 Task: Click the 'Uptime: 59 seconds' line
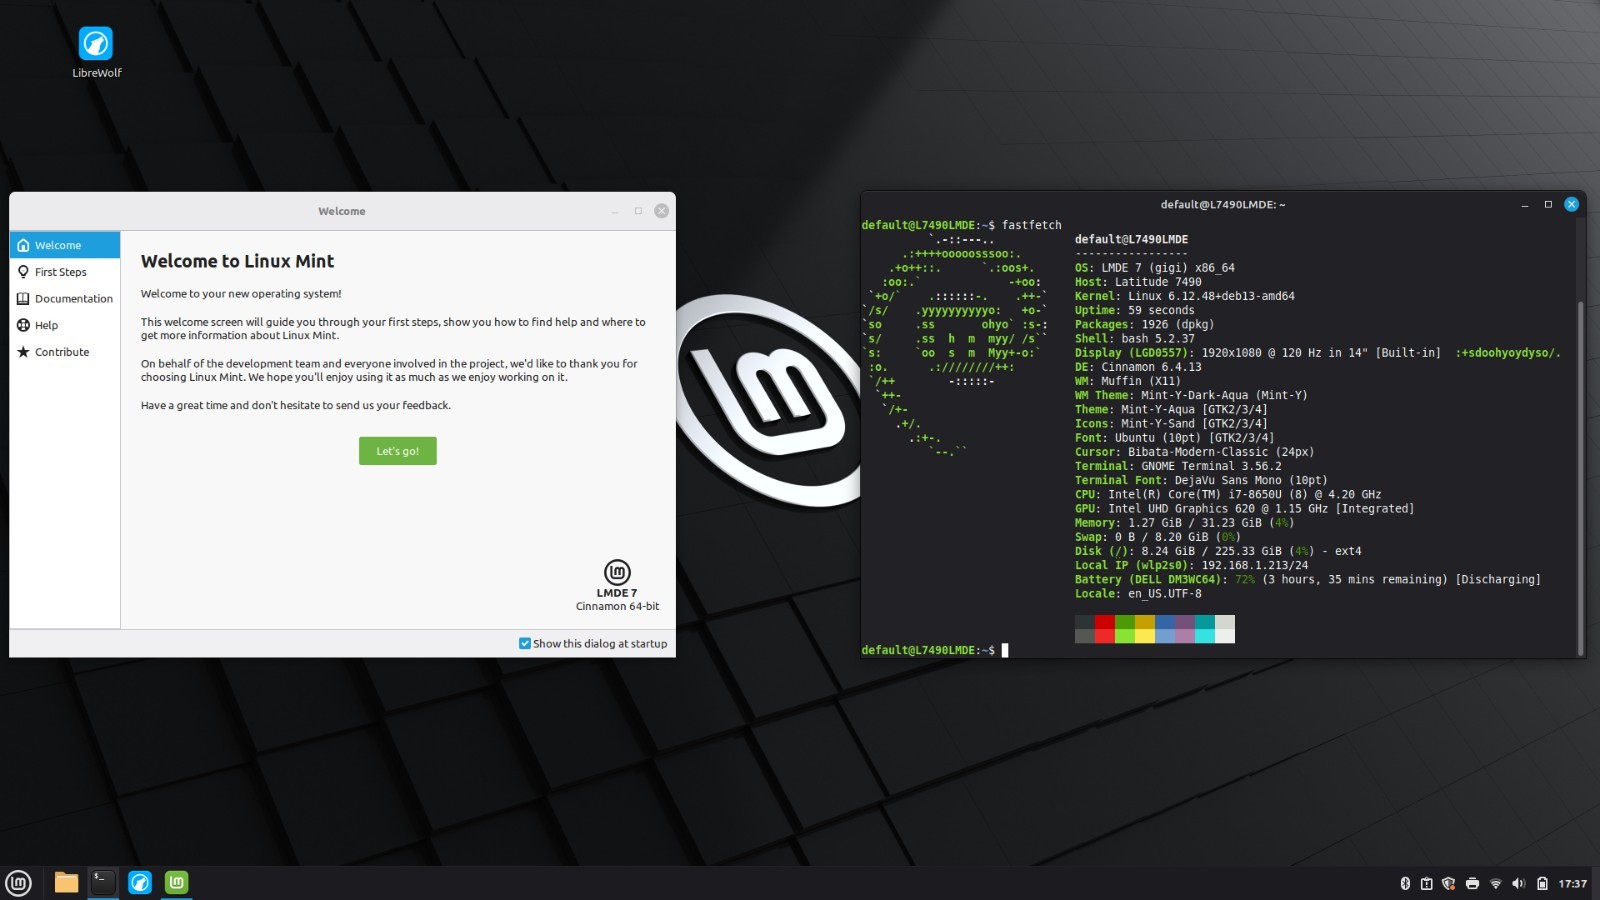1135,310
